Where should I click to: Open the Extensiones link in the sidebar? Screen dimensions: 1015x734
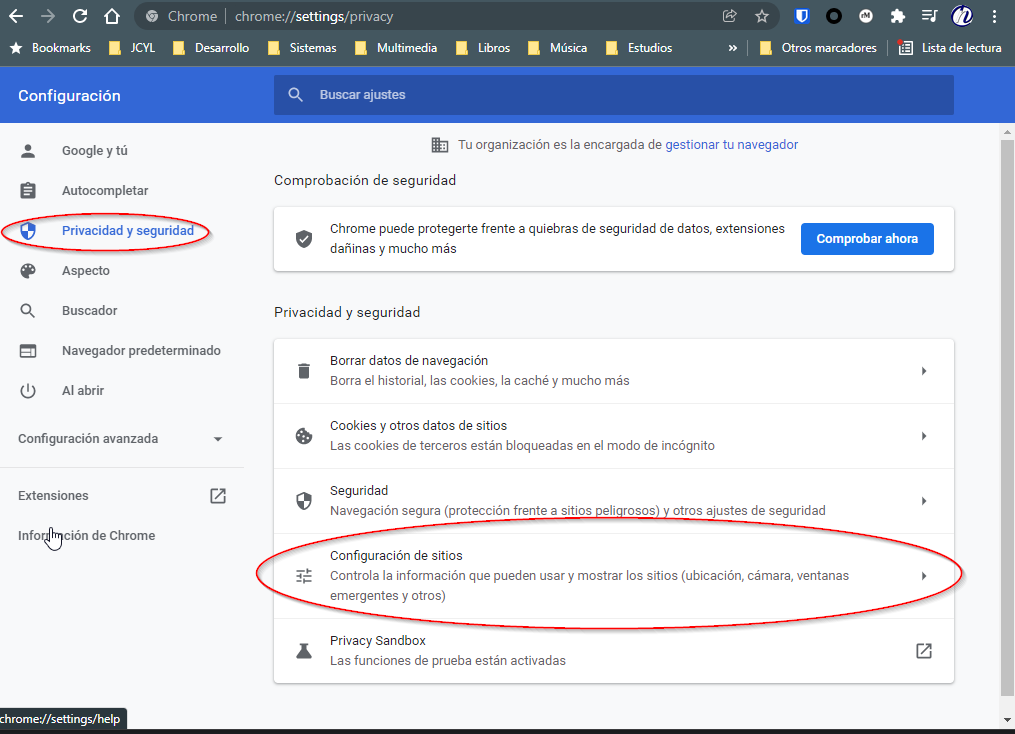53,496
